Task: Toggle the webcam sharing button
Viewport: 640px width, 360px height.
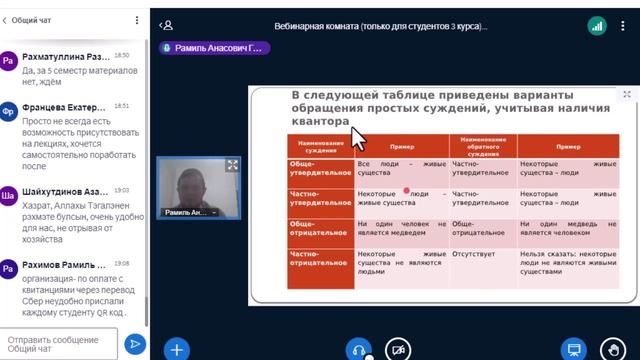Action: 398,349
